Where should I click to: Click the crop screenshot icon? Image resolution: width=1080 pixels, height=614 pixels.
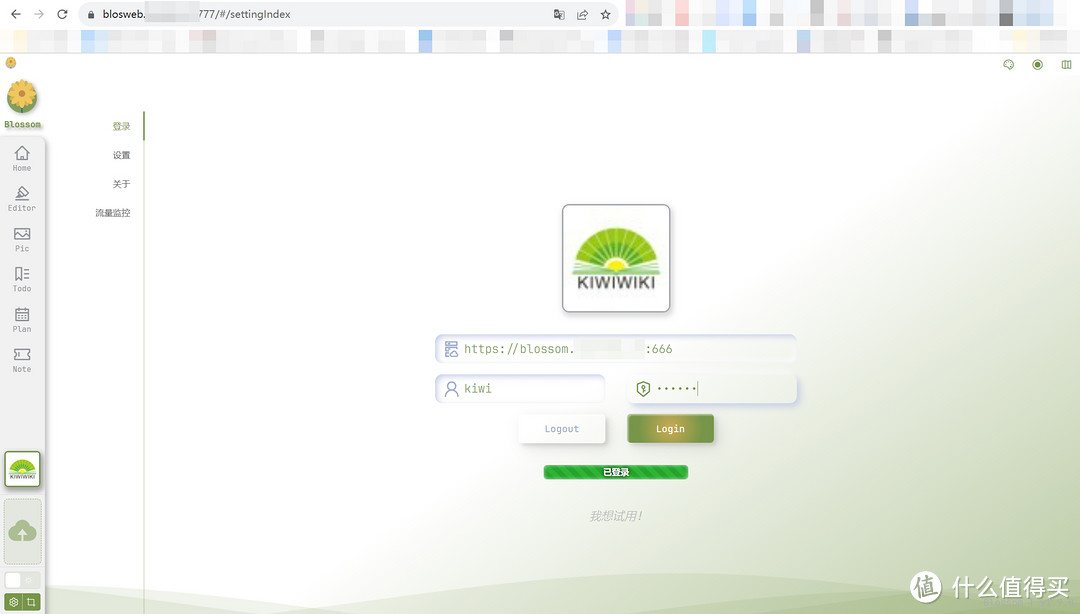click(x=31, y=602)
